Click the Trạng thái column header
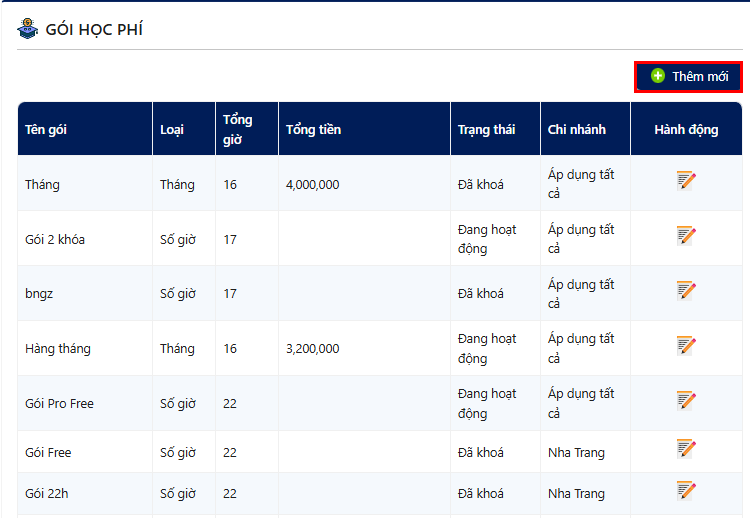 [486, 130]
